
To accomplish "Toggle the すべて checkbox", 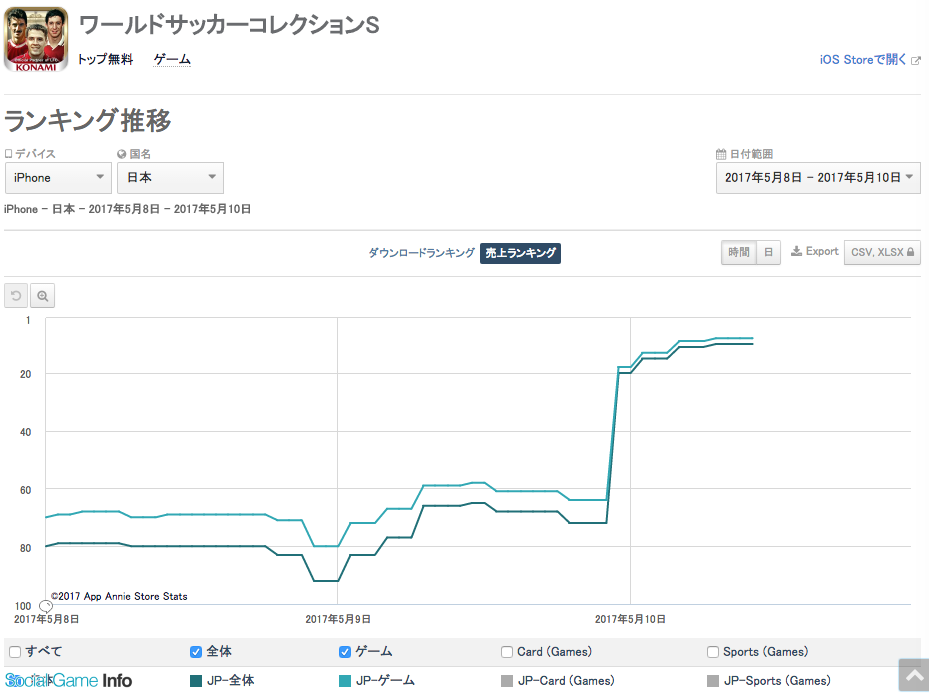I will [x=15, y=652].
